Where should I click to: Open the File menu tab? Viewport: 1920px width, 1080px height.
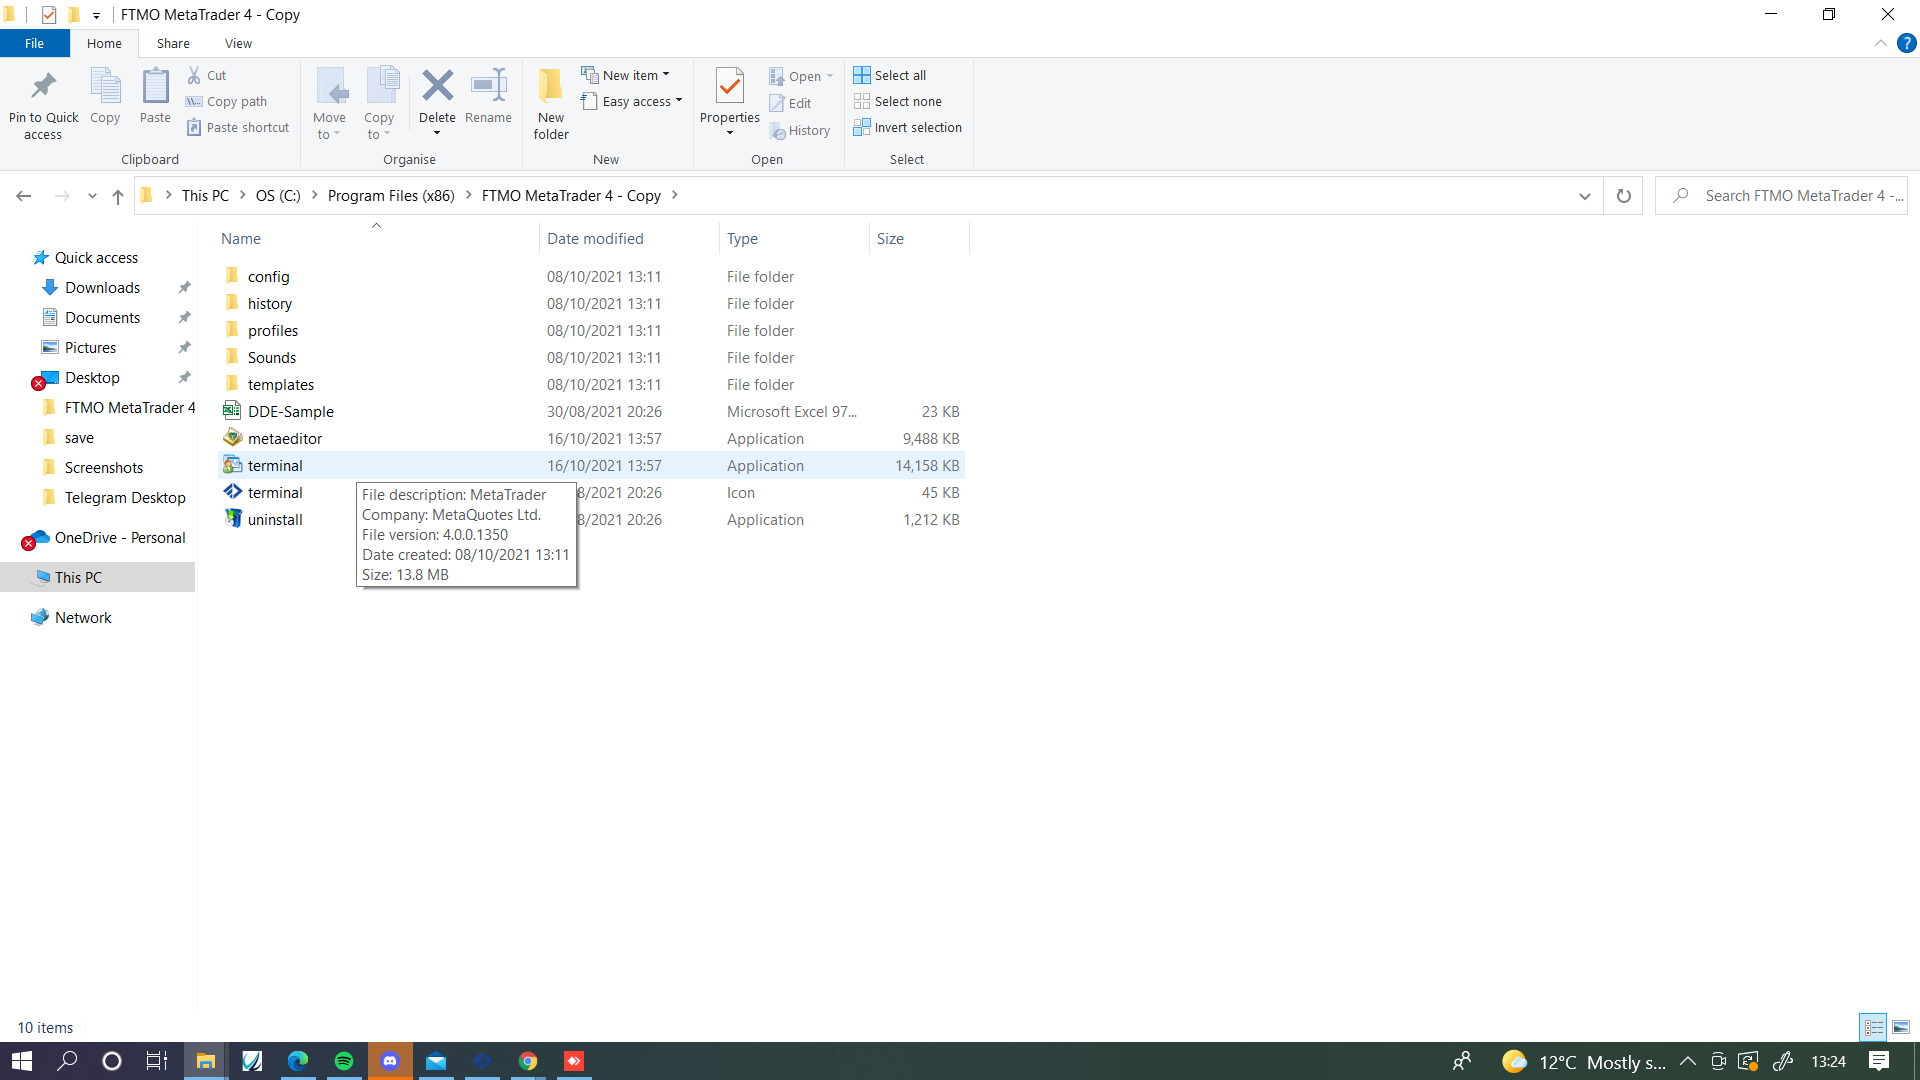click(x=35, y=43)
